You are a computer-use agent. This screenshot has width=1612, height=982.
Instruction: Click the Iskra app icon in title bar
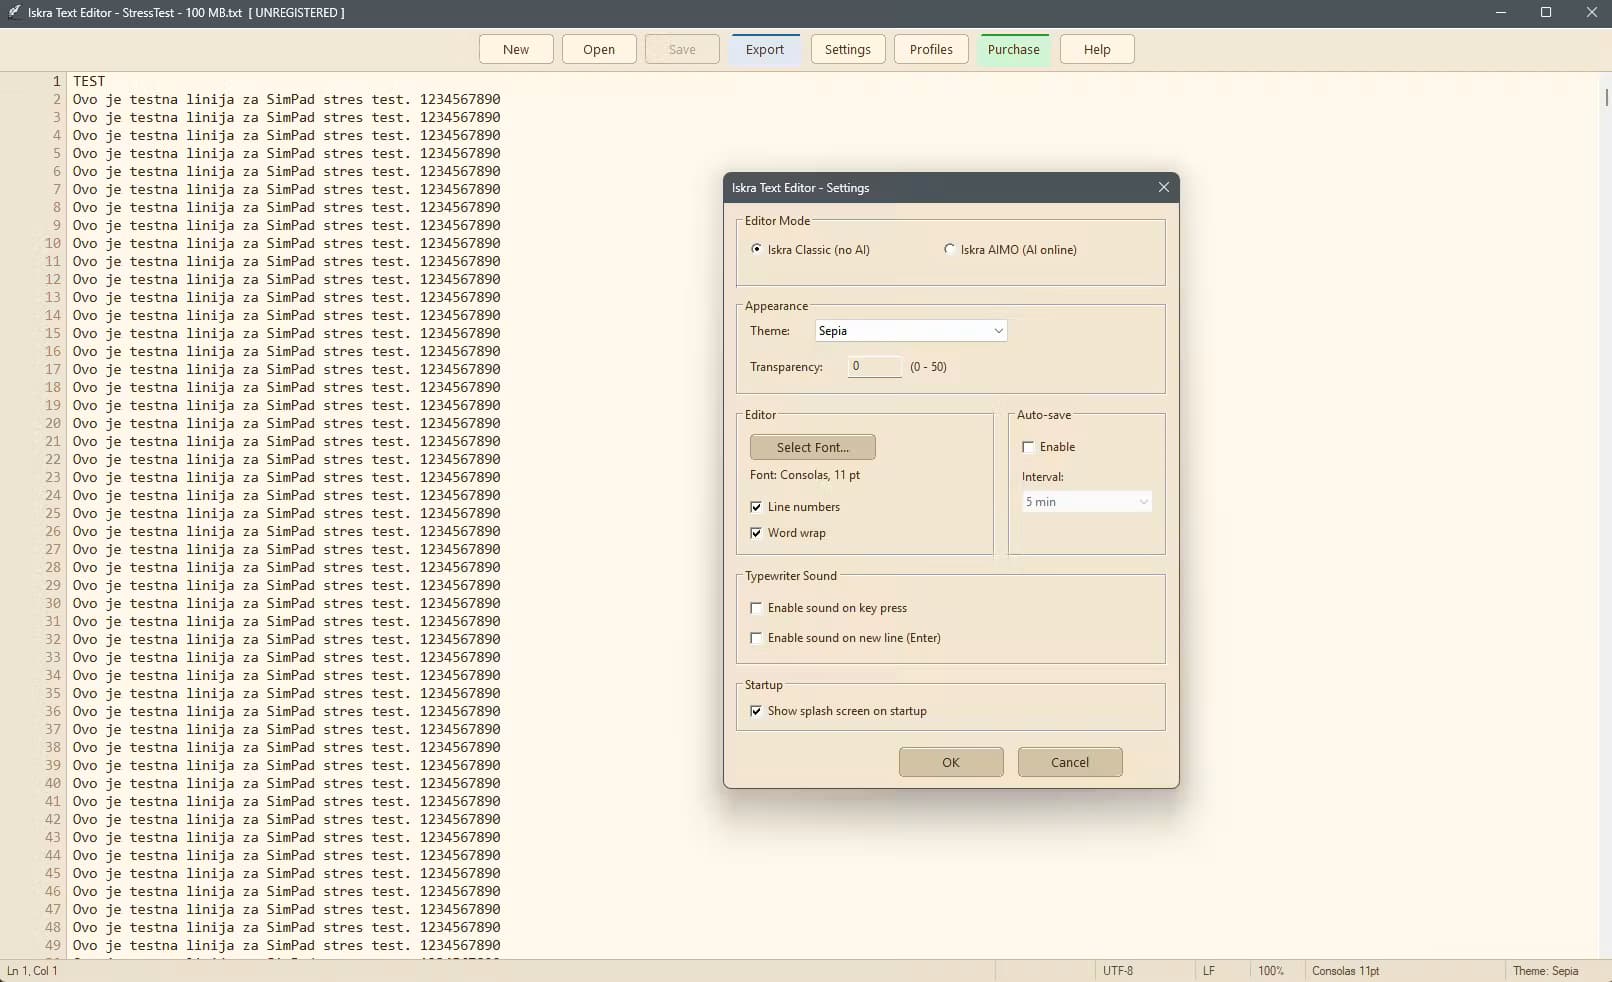(14, 12)
